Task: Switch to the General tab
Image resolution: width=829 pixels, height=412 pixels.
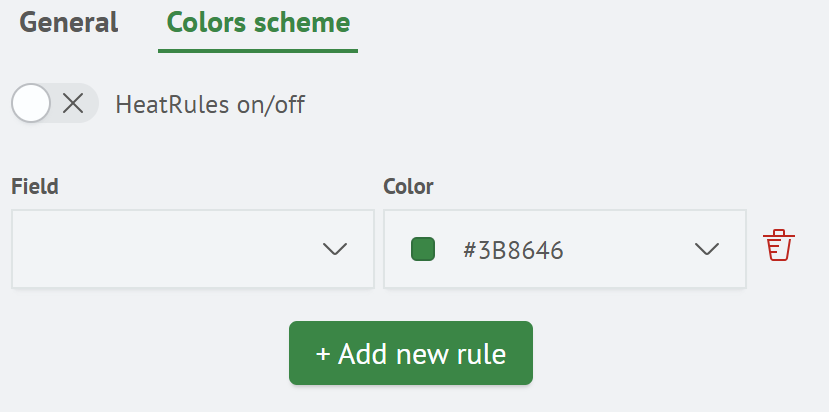Action: point(68,22)
